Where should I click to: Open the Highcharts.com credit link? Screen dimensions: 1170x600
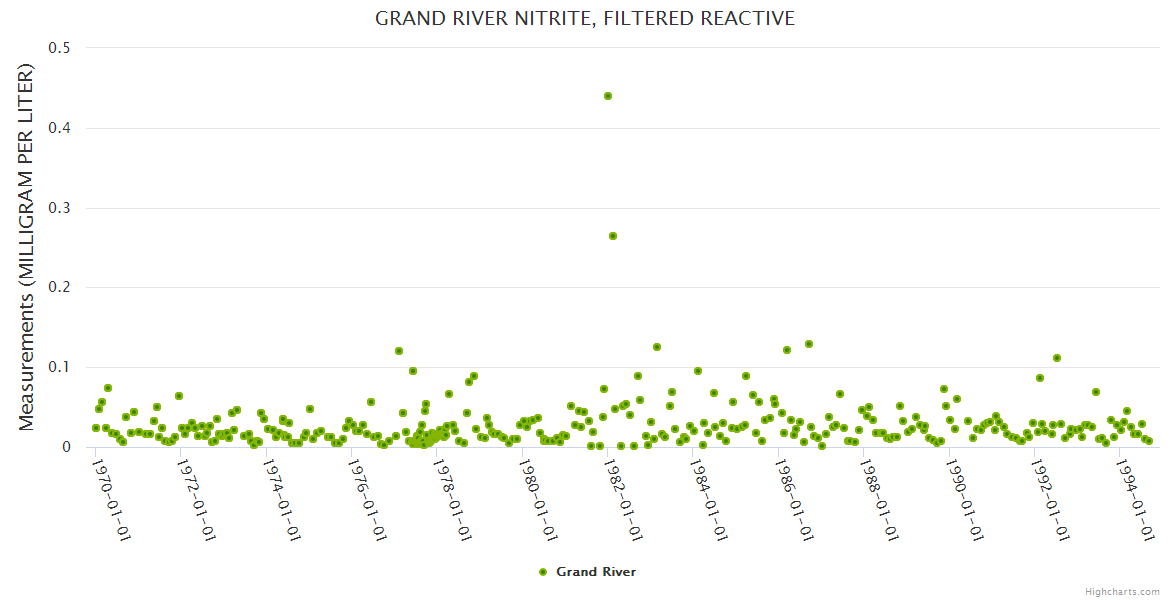pos(1122,591)
